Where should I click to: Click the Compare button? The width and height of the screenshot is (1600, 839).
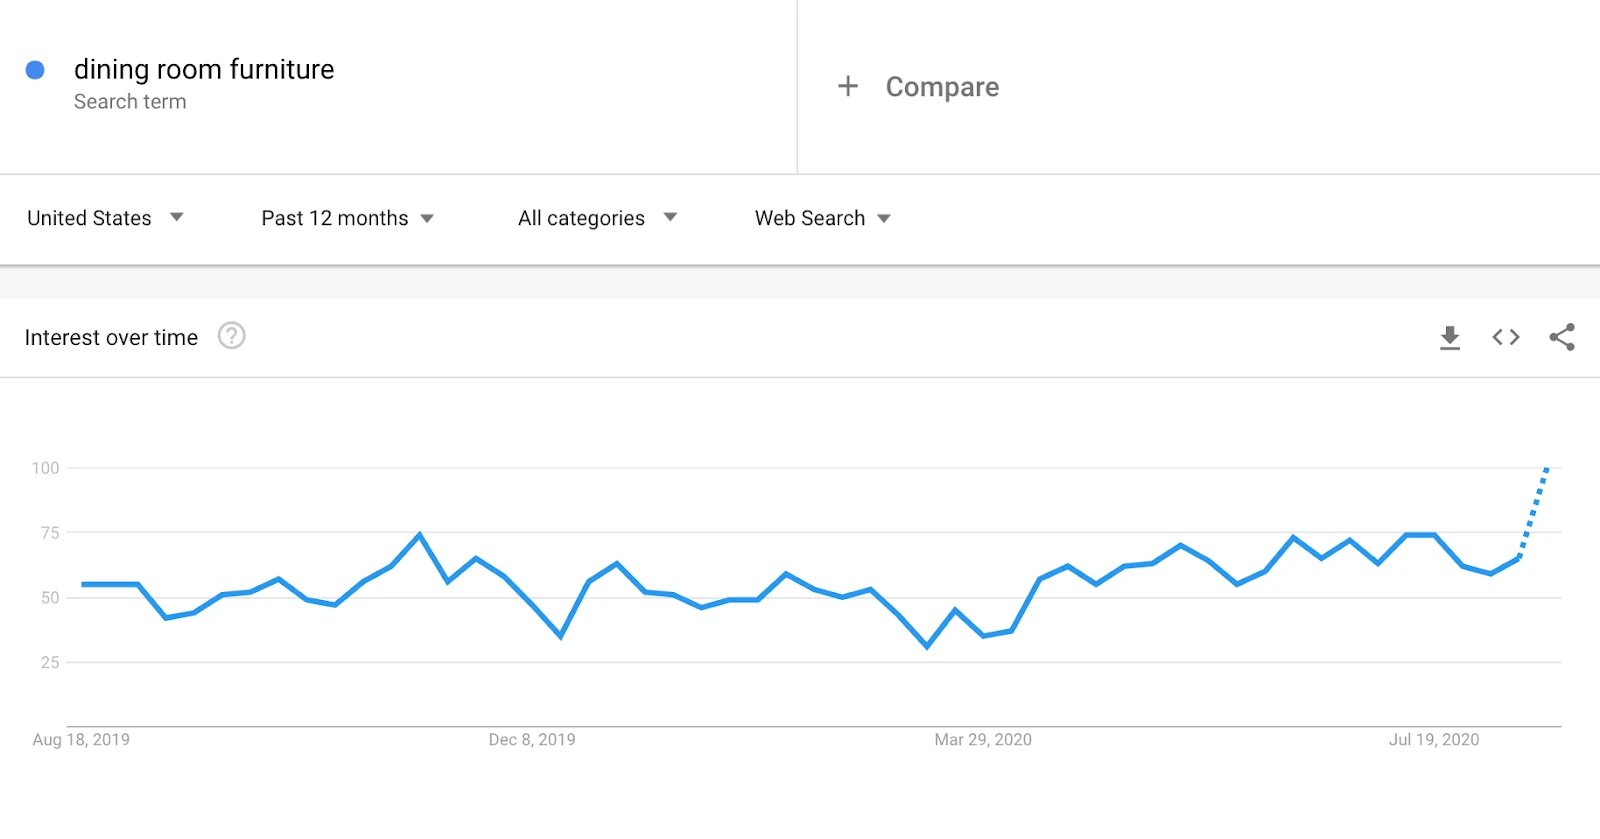coord(941,87)
